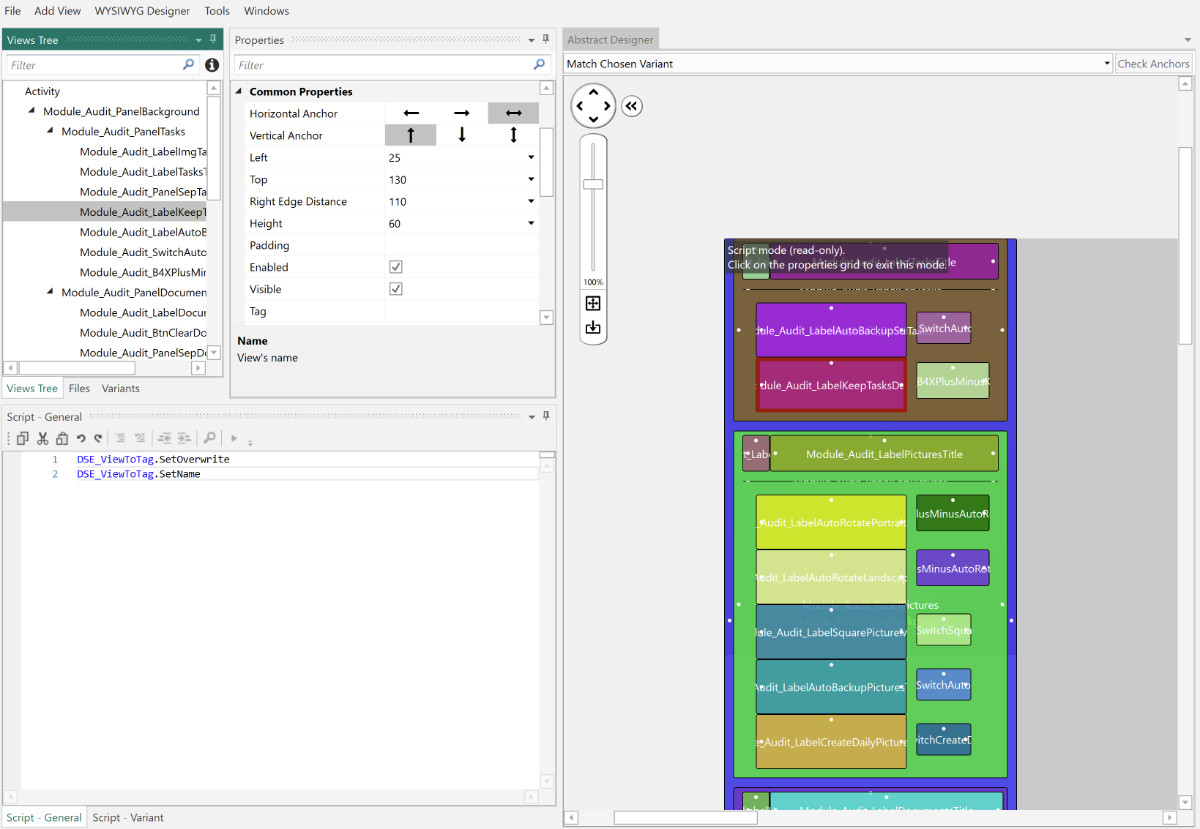The height and width of the screenshot is (829, 1200).
Task: Set vertical anchor to top
Action: [x=411, y=135]
